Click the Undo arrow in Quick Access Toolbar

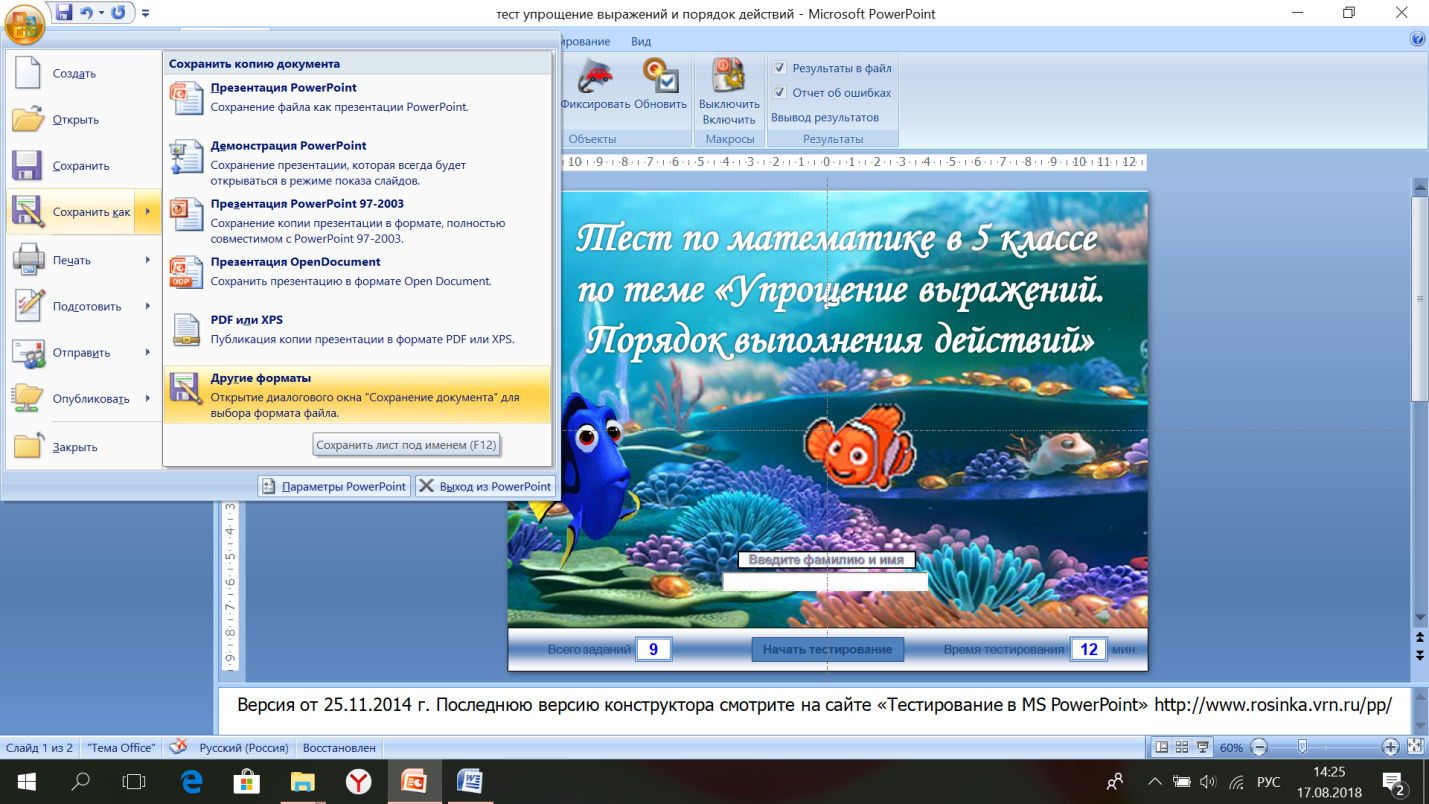pyautogui.click(x=87, y=13)
